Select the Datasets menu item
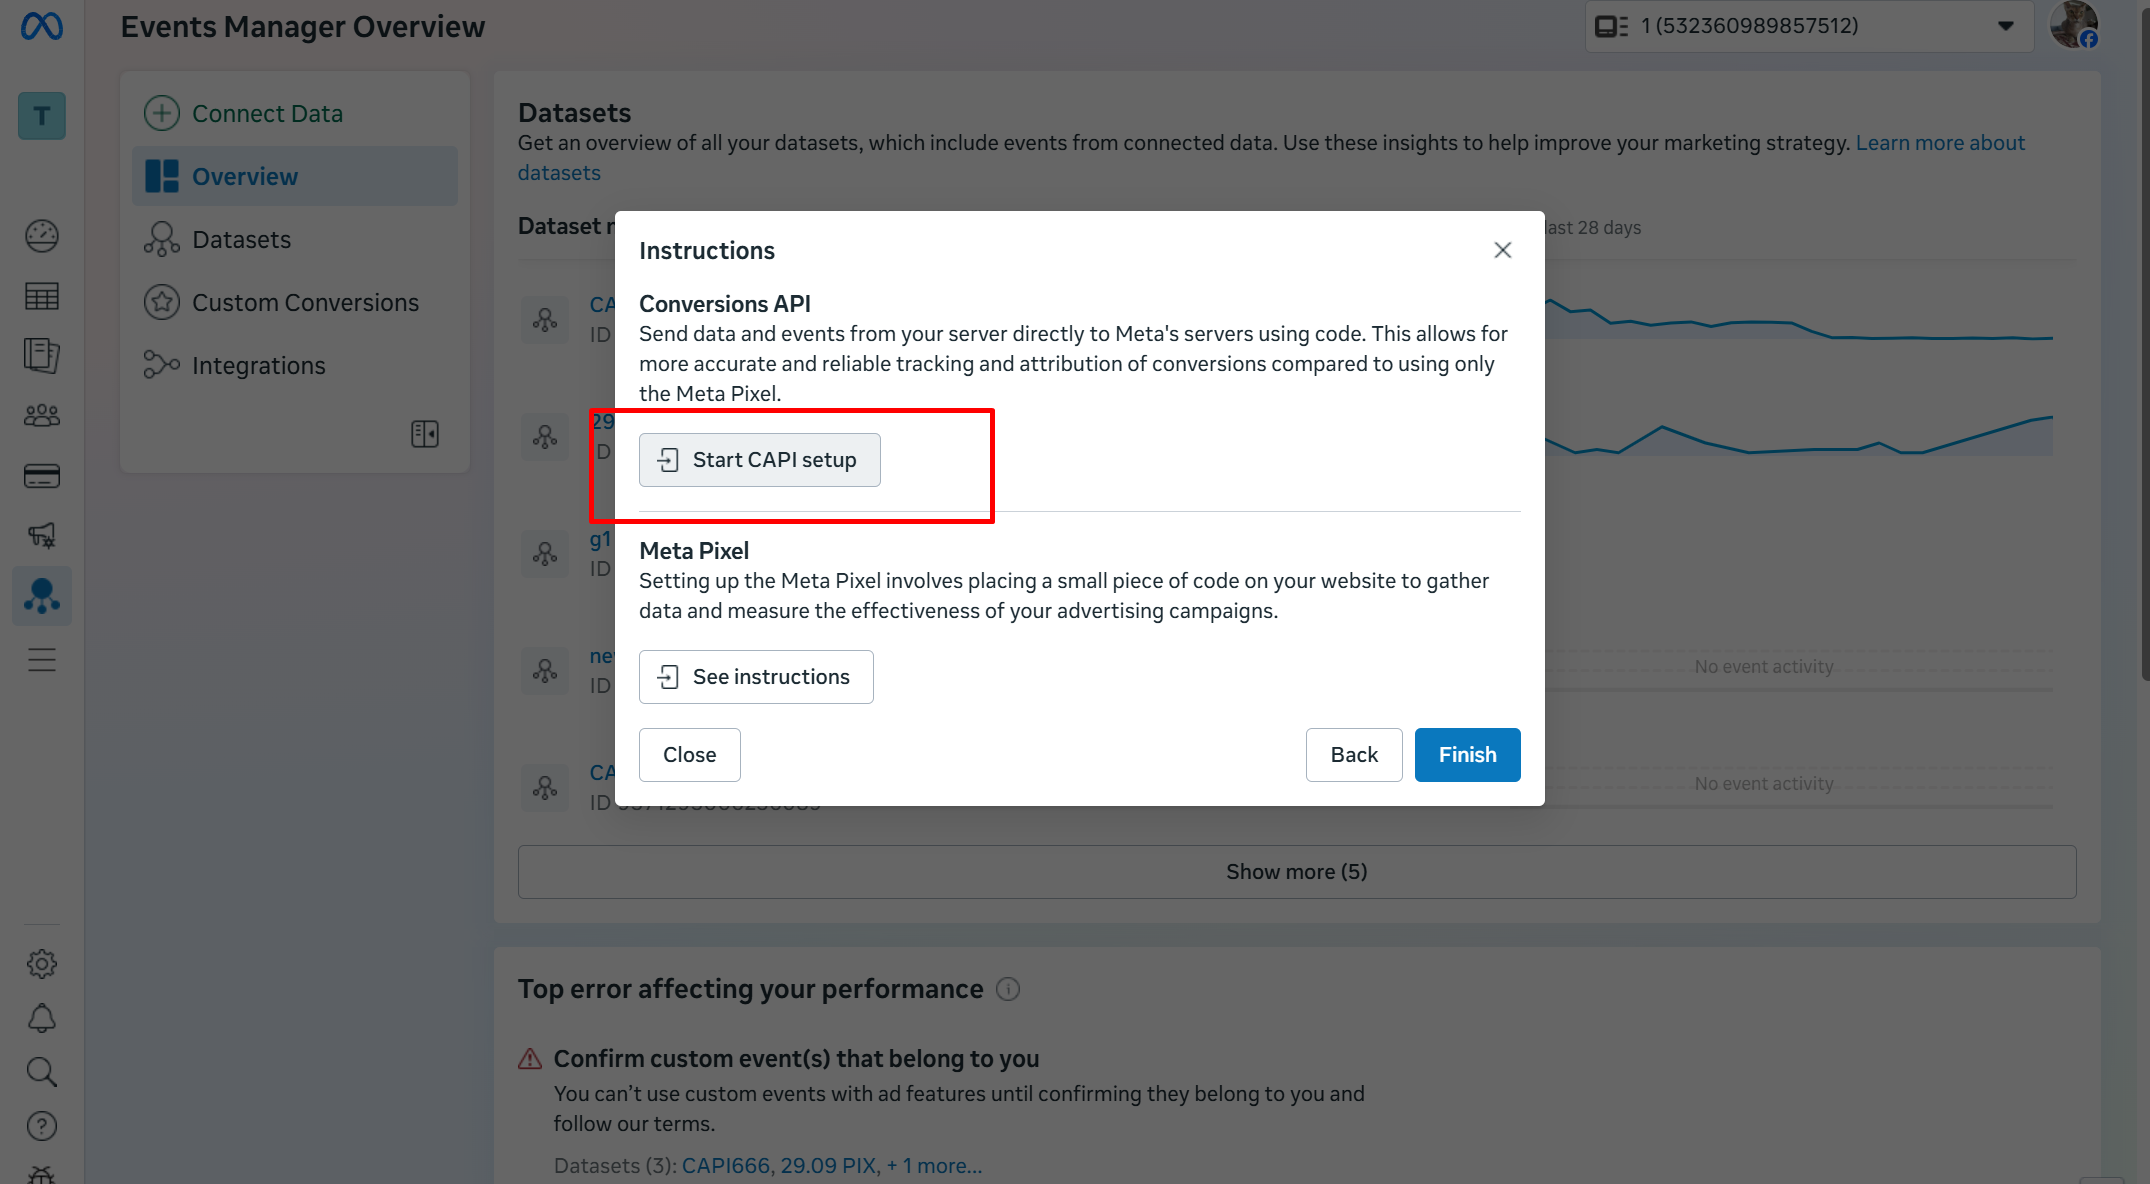2150x1184 pixels. [x=241, y=240]
